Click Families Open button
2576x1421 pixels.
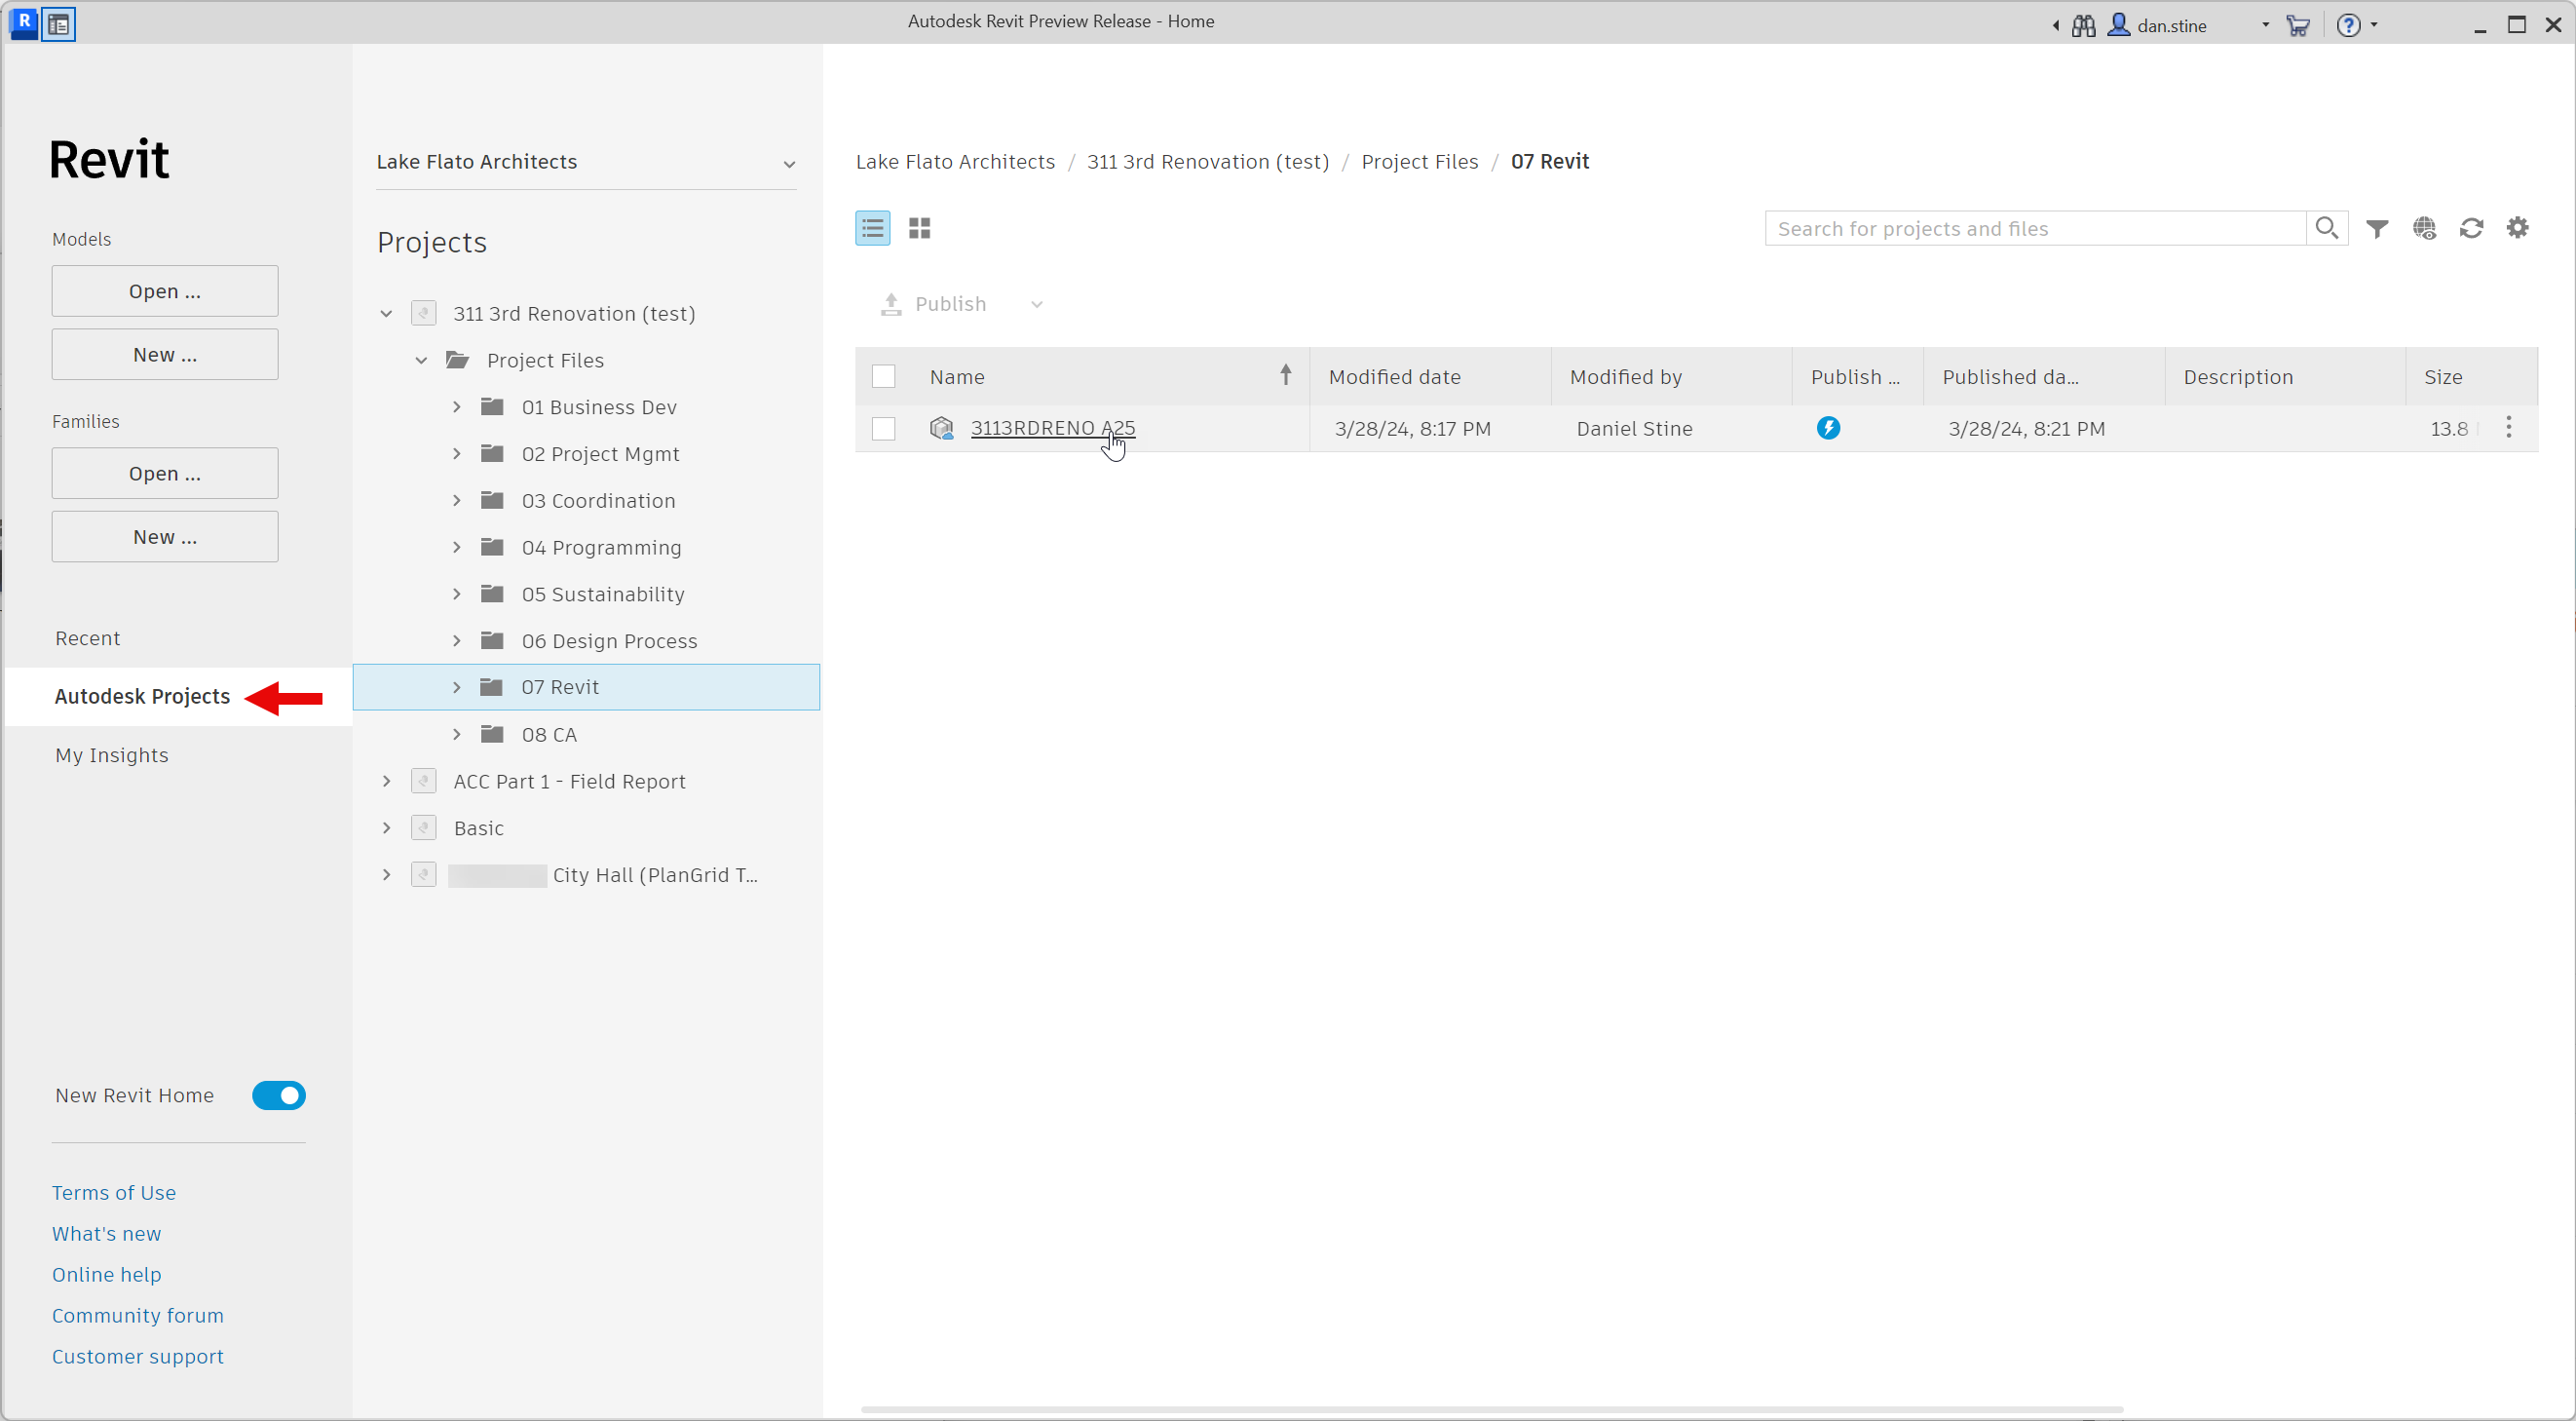(165, 473)
